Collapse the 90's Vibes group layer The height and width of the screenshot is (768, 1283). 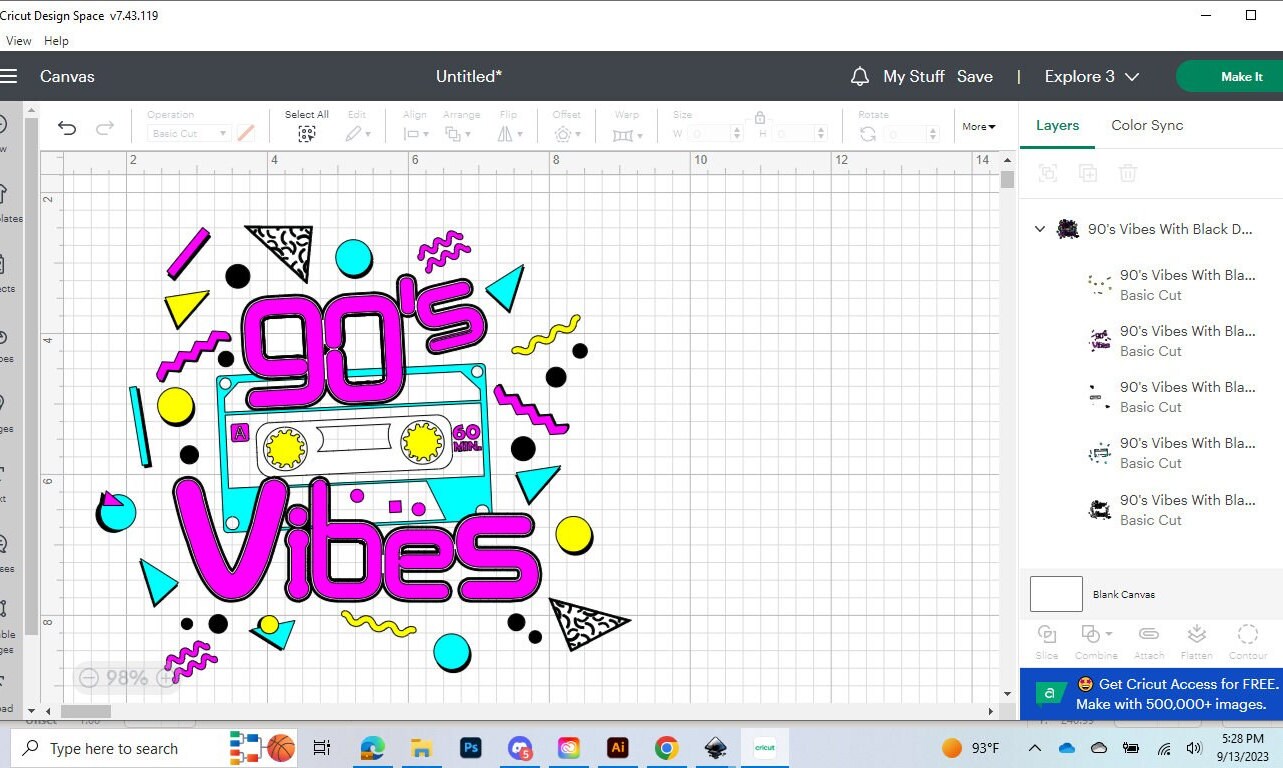tap(1039, 229)
